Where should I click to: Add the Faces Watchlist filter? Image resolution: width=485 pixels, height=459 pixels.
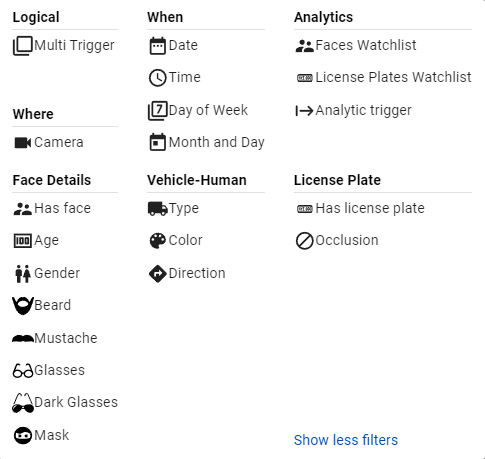coord(356,45)
